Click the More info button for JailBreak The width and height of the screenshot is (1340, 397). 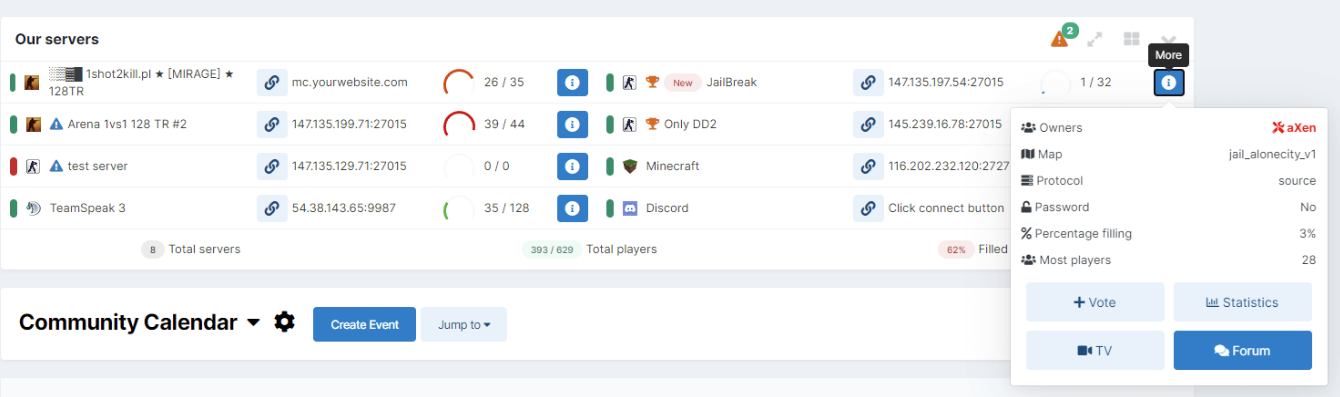click(1169, 82)
